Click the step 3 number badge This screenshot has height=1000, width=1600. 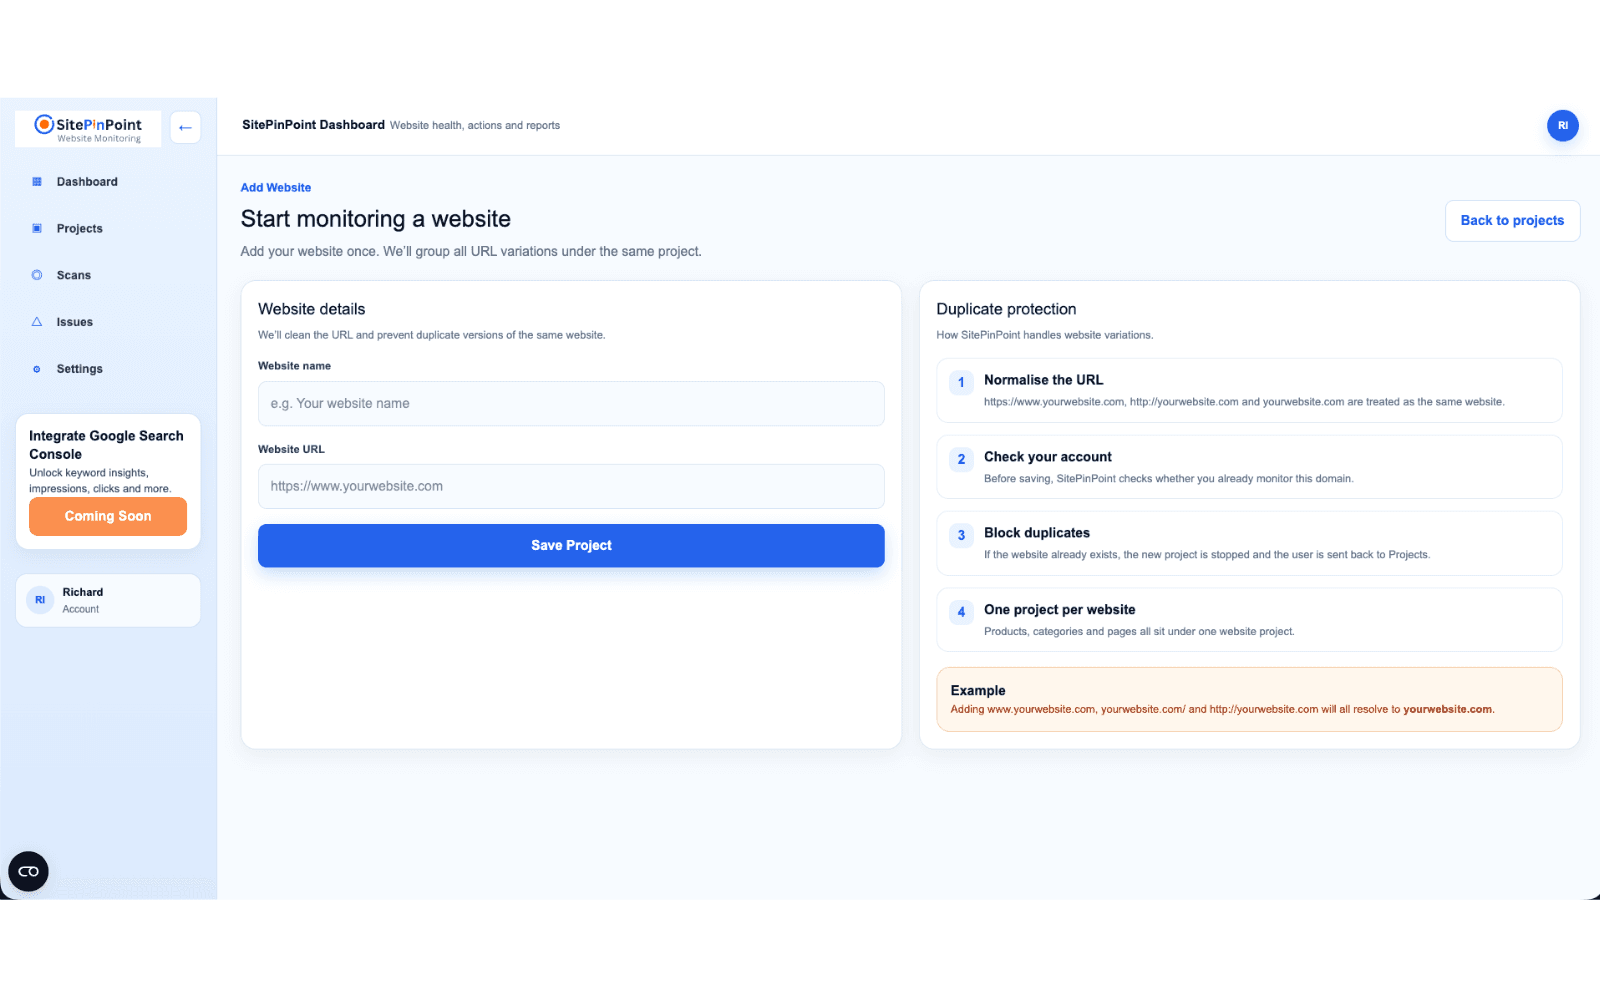click(x=961, y=535)
